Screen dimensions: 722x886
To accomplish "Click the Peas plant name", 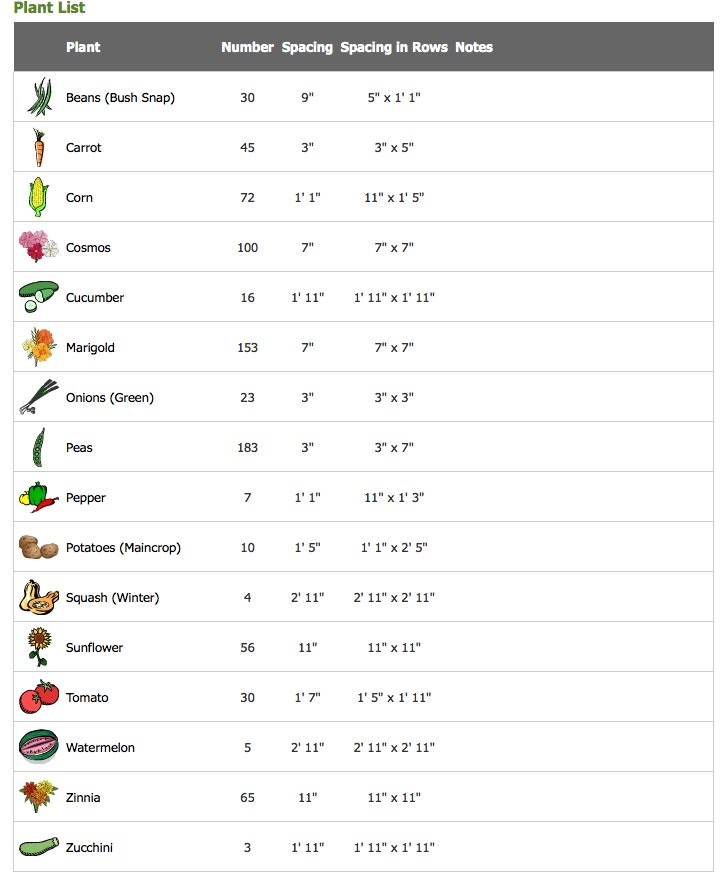I will pyautogui.click(x=79, y=448).
